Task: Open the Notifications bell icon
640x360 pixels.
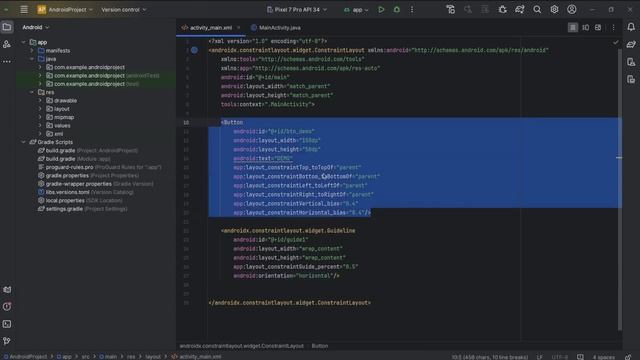Action: 631,27
